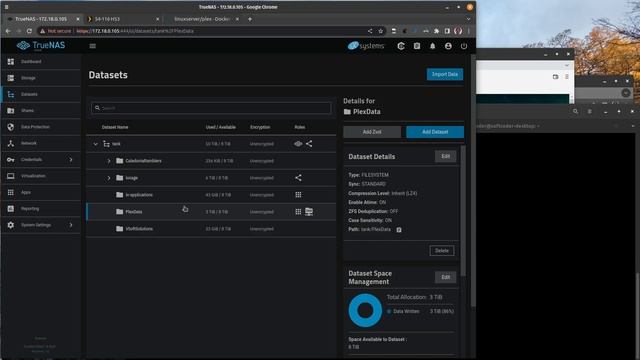Click the Import Data button
The height and width of the screenshot is (360, 640).
click(445, 74)
